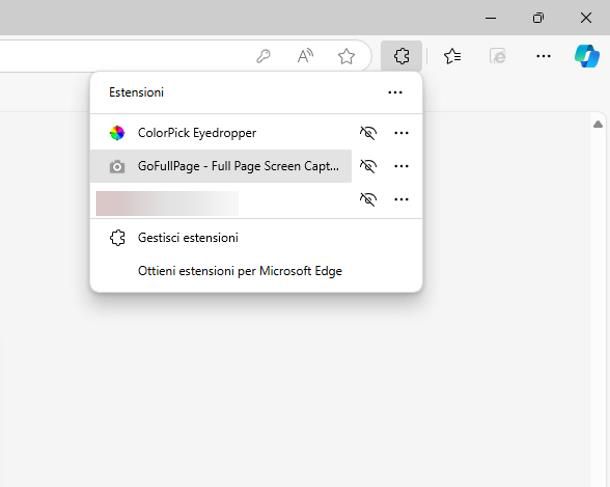The width and height of the screenshot is (610, 487).
Task: Open more actions for ColorPick Eyedropper
Action: (x=401, y=133)
